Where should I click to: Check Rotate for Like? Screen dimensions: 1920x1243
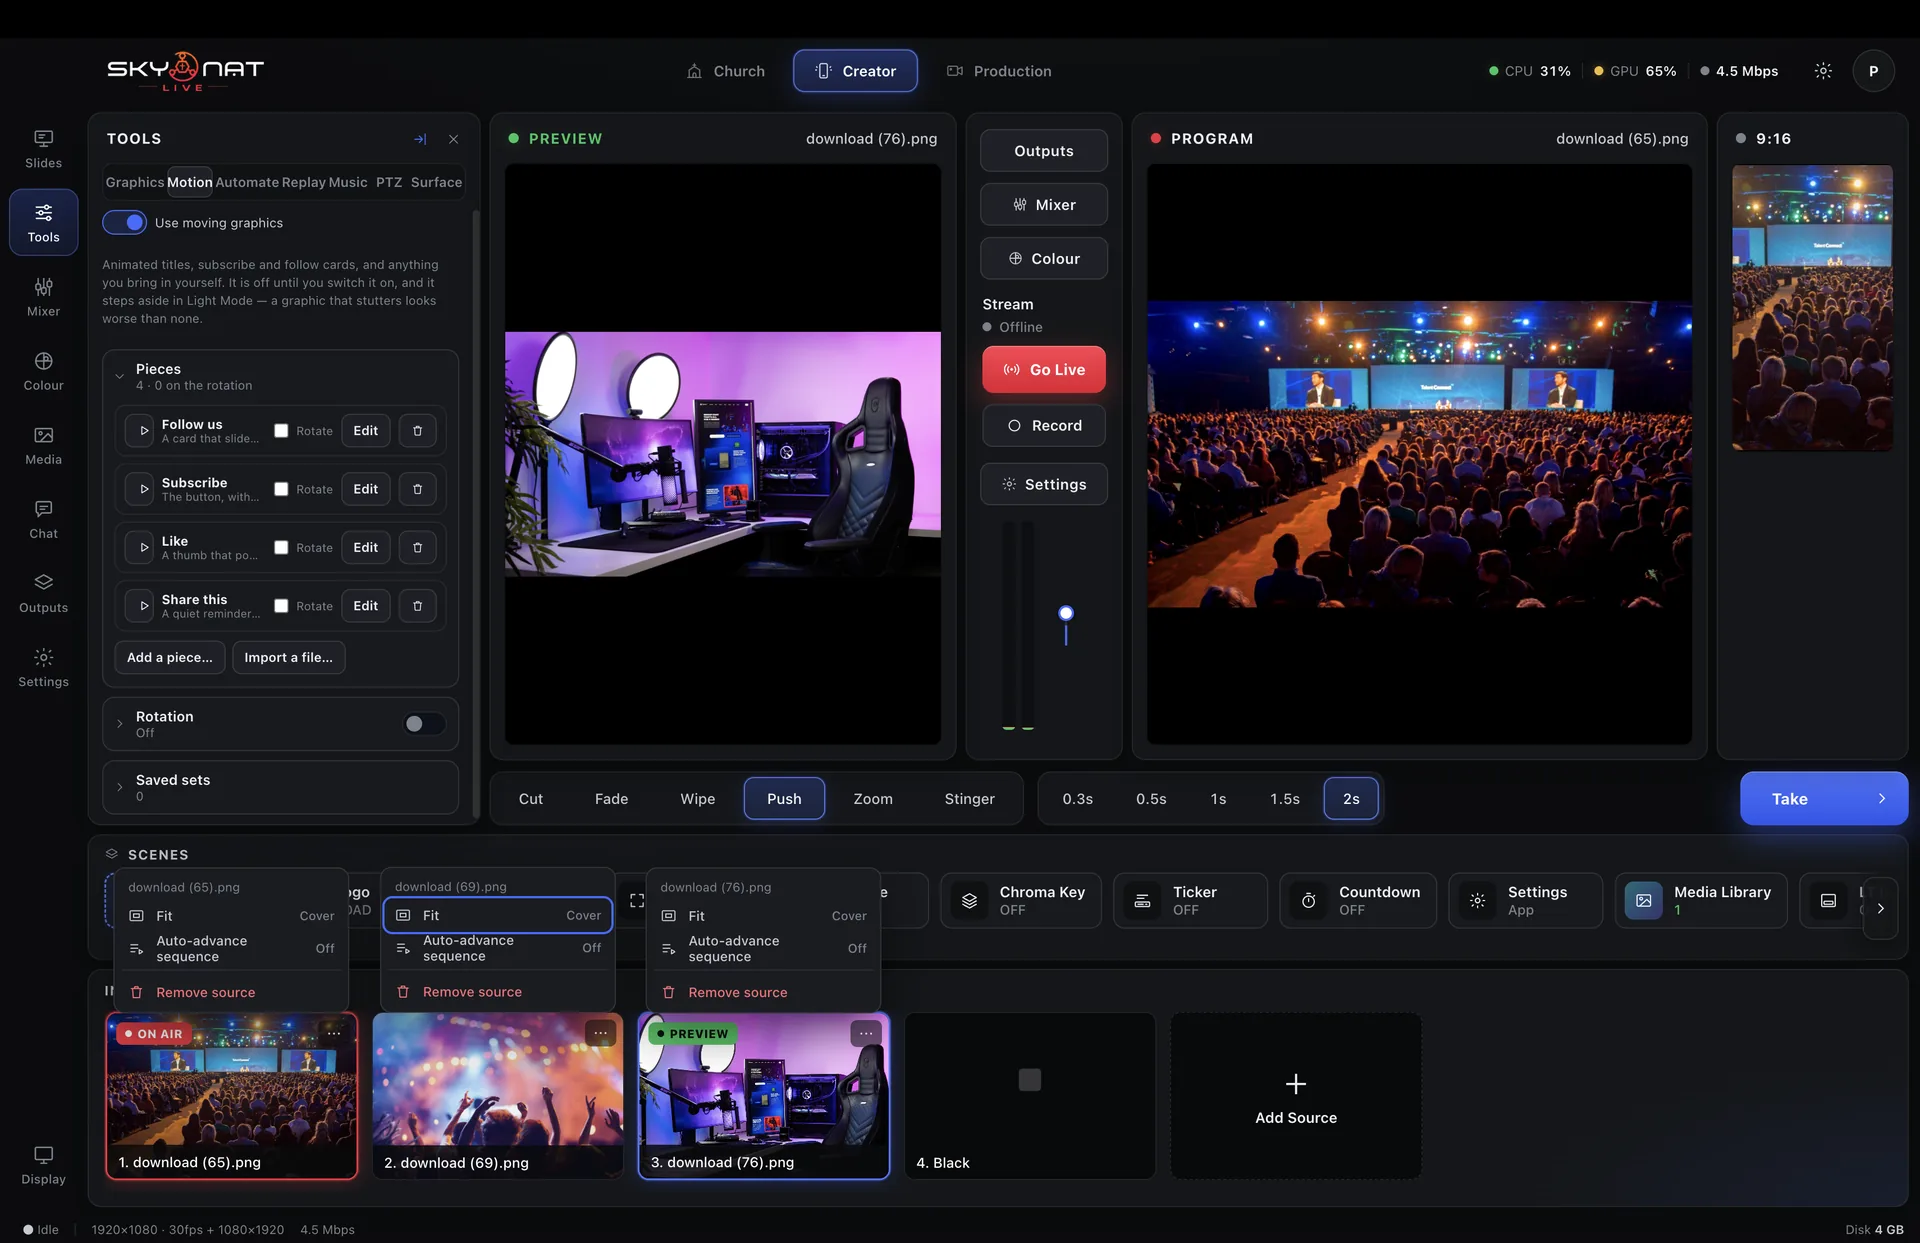(281, 548)
